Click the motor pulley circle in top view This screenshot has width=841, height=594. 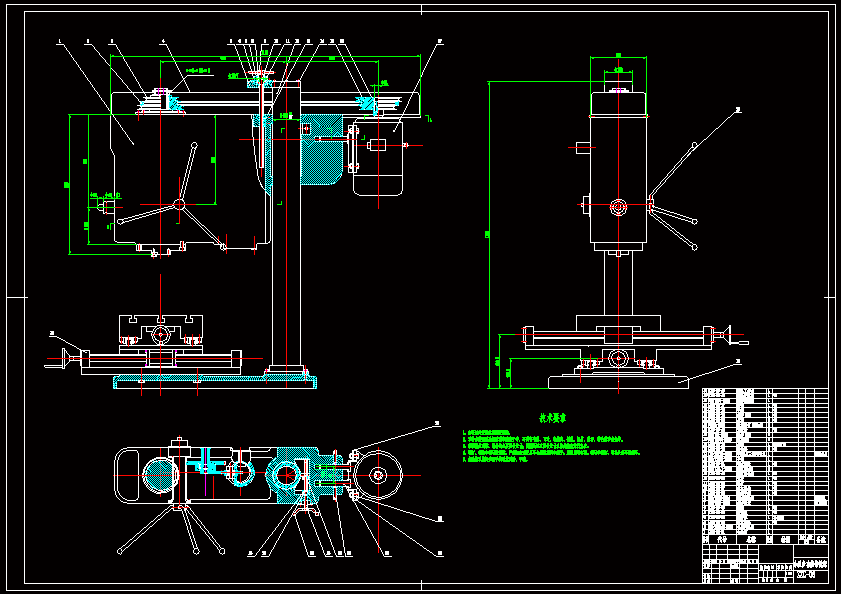(378, 475)
